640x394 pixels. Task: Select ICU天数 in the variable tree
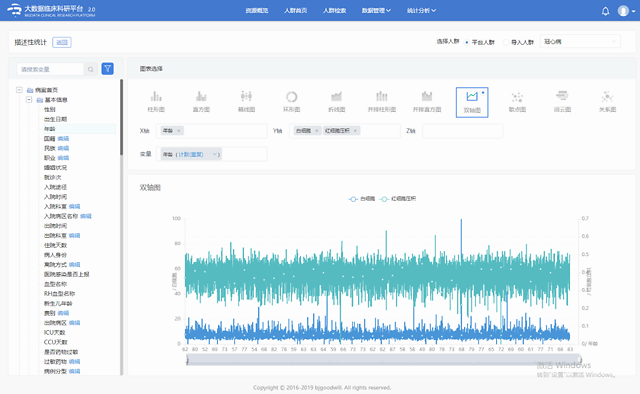54,333
